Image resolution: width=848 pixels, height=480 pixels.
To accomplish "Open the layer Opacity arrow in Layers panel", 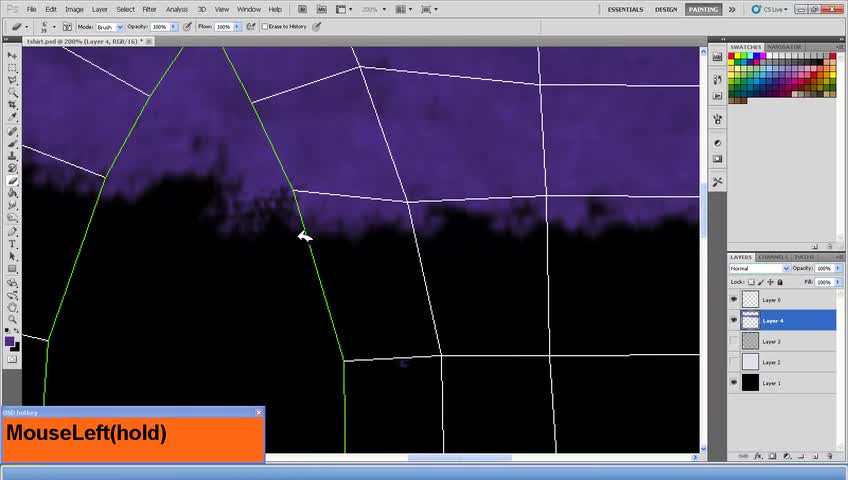I will pos(838,268).
